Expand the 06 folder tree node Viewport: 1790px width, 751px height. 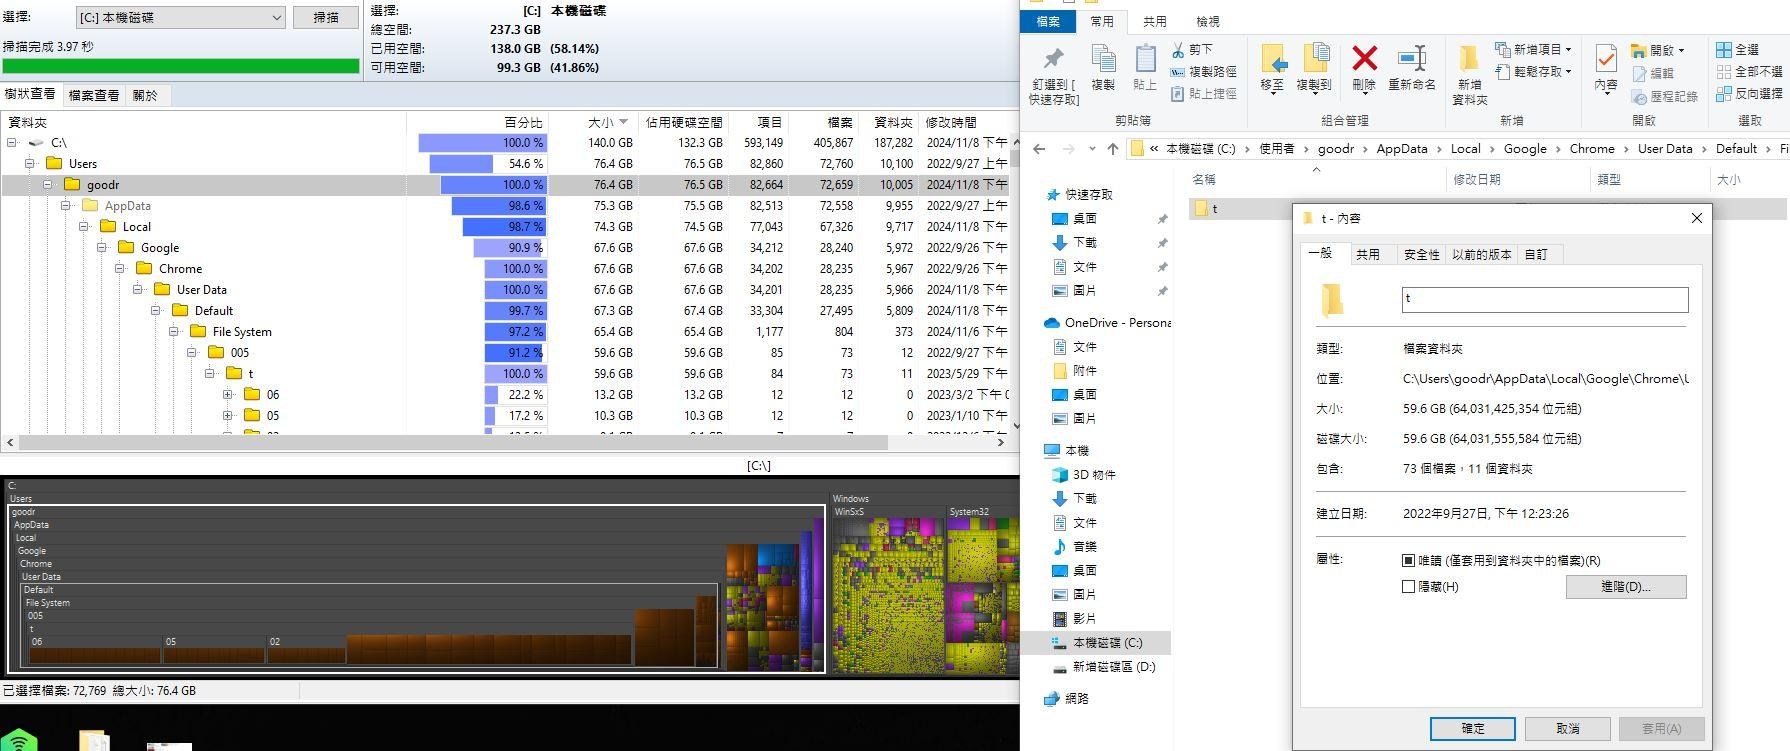[228, 395]
